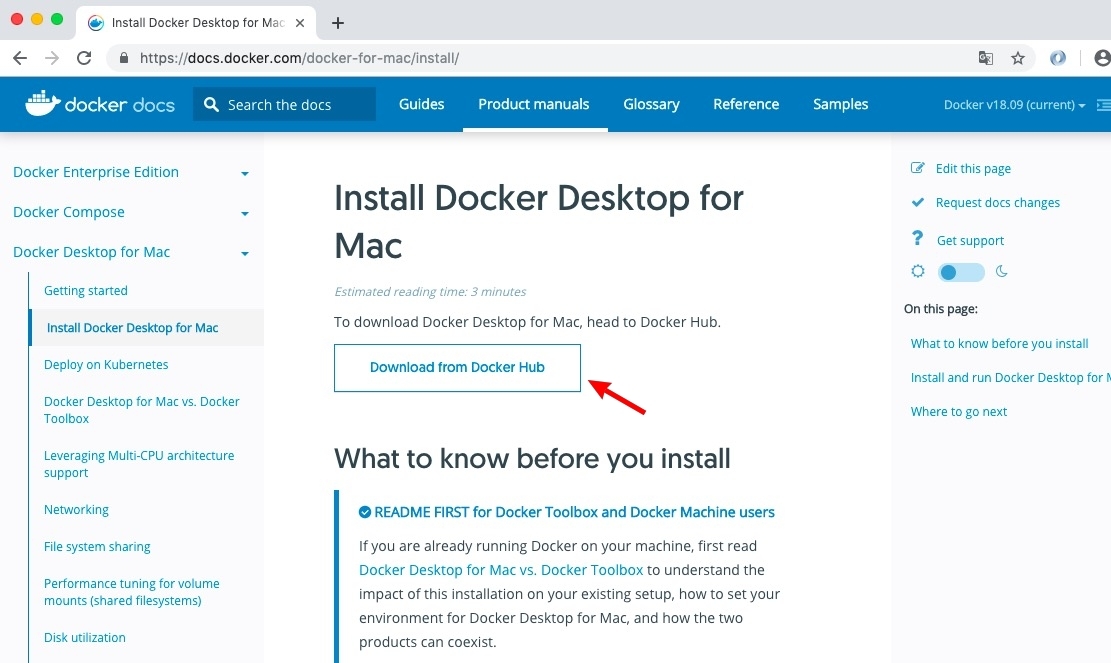Click the Docker docs whale logo
Viewport: 1111px width, 663px height.
point(100,104)
